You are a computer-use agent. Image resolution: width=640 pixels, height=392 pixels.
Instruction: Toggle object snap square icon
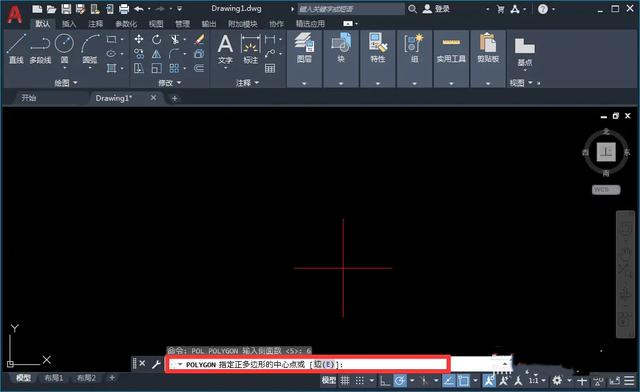click(464, 381)
